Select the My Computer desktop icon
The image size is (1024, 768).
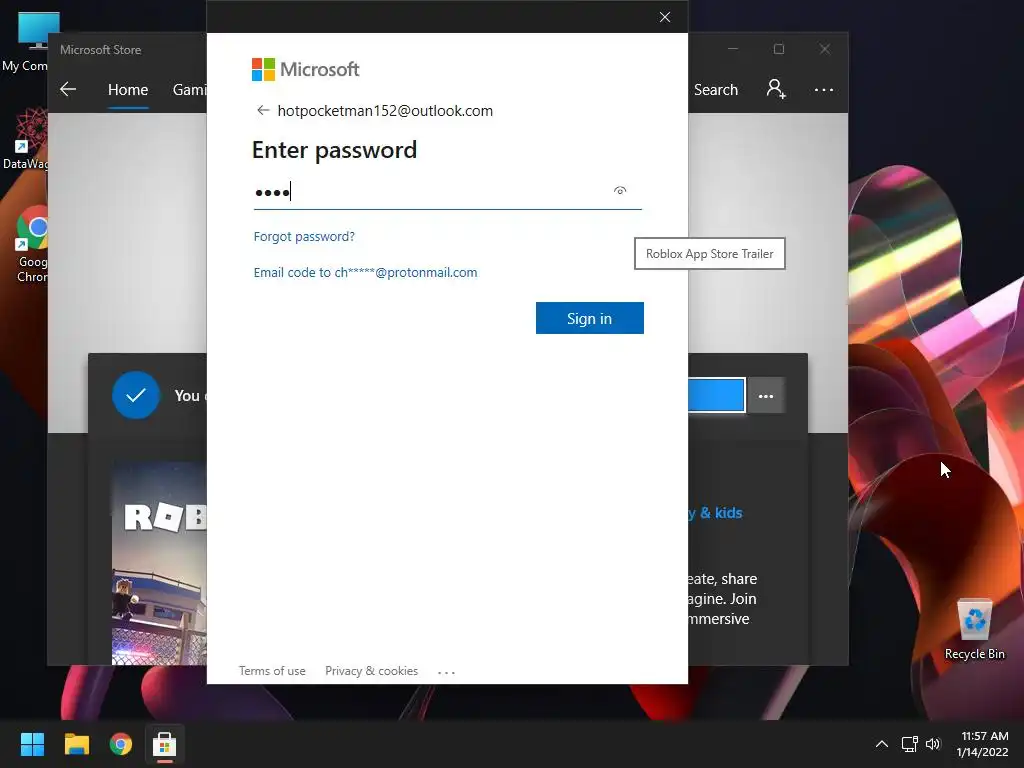click(27, 42)
